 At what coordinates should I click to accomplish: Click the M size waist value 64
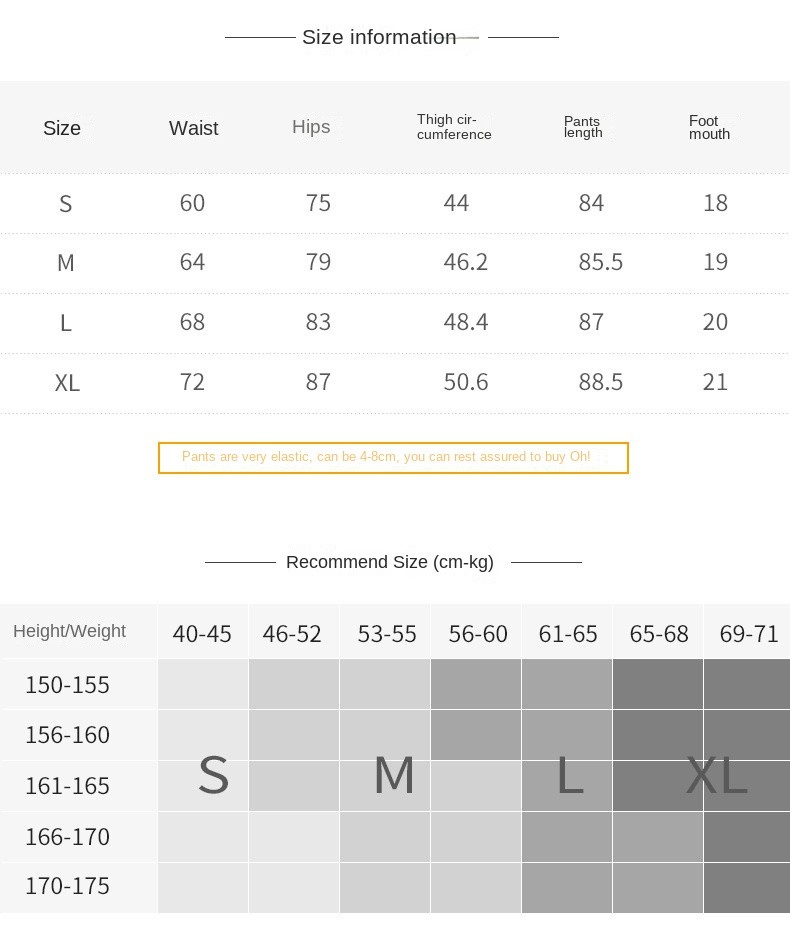(192, 262)
